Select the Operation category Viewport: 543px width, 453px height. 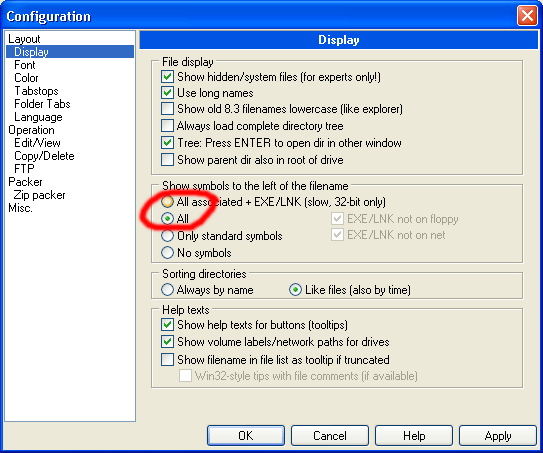[x=31, y=130]
